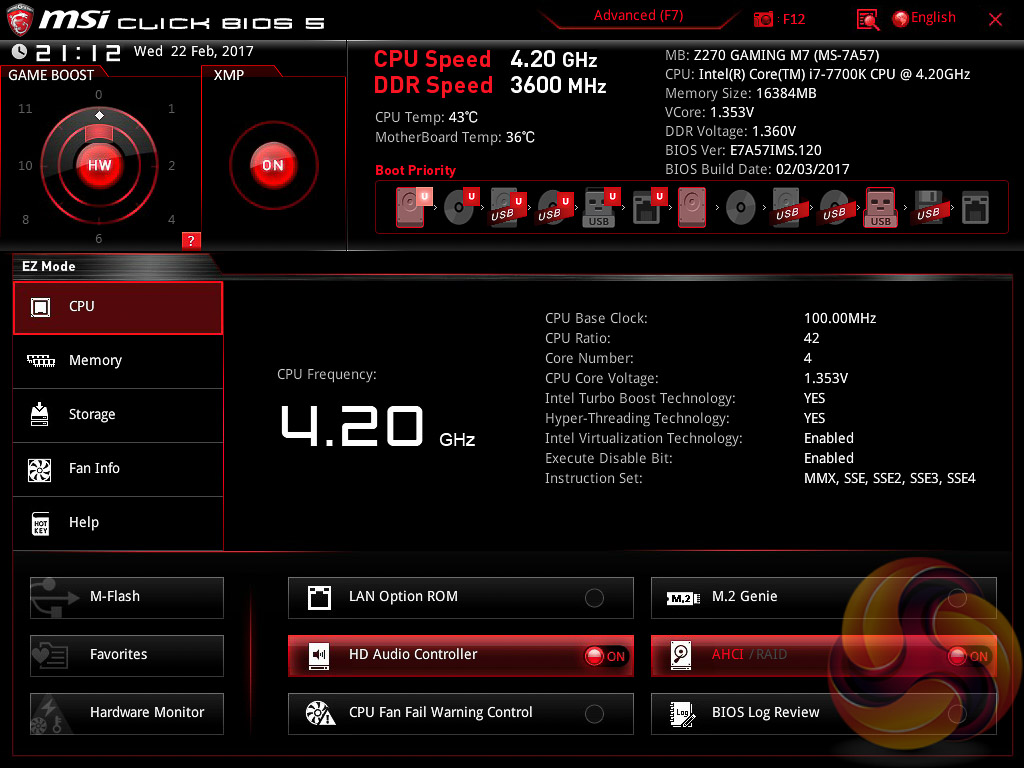1024x768 pixels.
Task: Click the floppy drive boot priority icon
Action: [x=927, y=208]
